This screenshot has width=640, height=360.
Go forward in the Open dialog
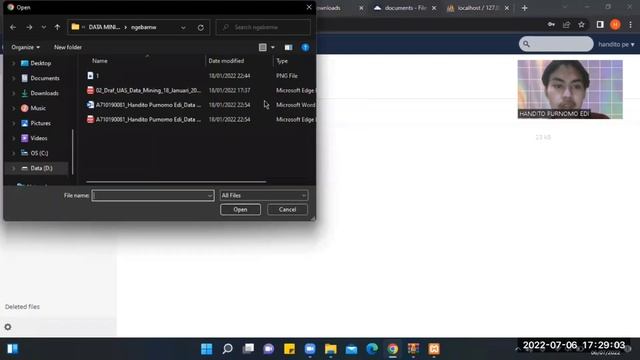(29, 27)
